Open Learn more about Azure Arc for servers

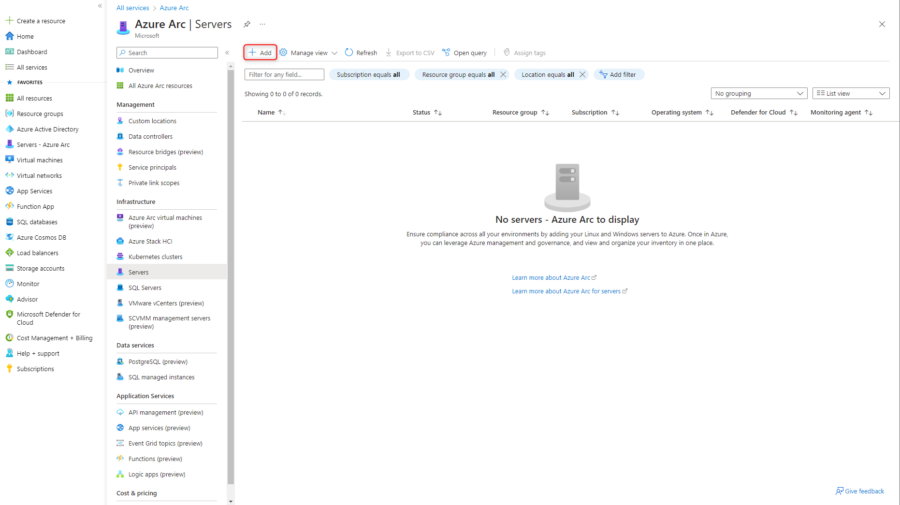click(x=569, y=292)
